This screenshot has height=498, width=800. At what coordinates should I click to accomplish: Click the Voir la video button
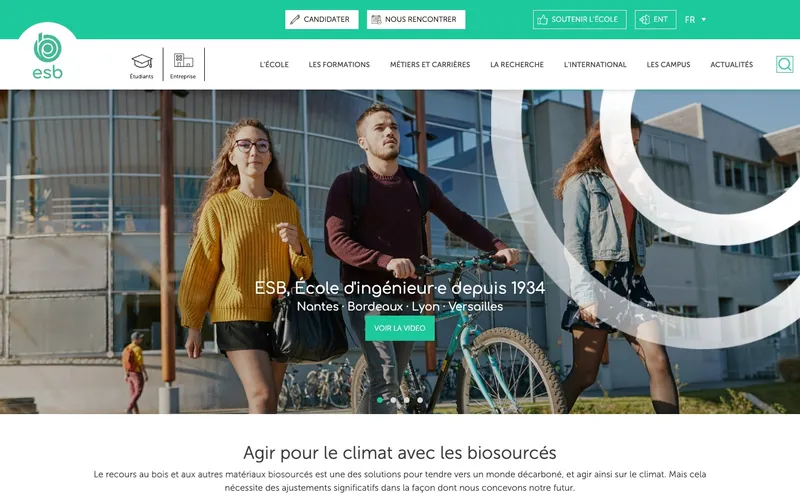(399, 328)
